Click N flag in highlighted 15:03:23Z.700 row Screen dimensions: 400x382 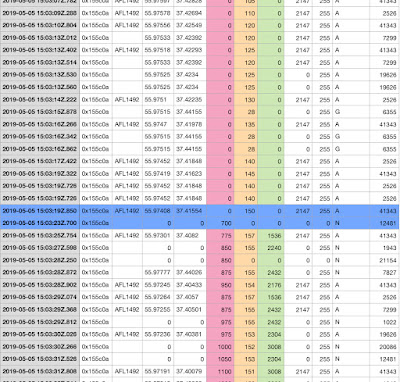[337, 223]
